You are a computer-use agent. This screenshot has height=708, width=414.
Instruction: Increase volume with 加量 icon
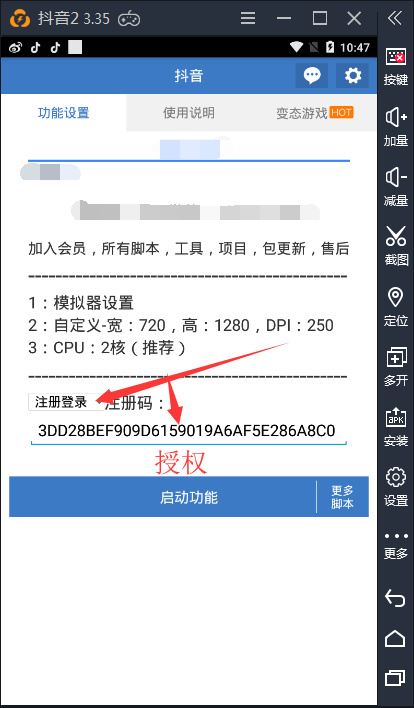pyautogui.click(x=395, y=127)
